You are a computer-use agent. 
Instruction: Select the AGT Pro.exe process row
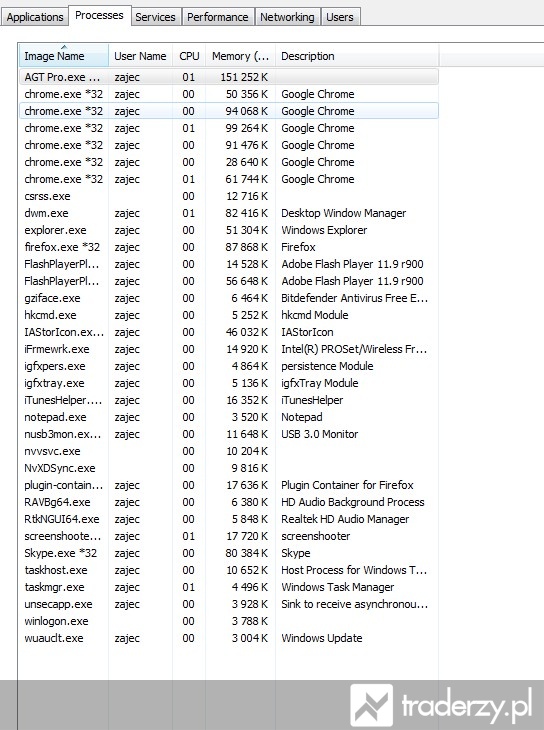click(x=229, y=77)
